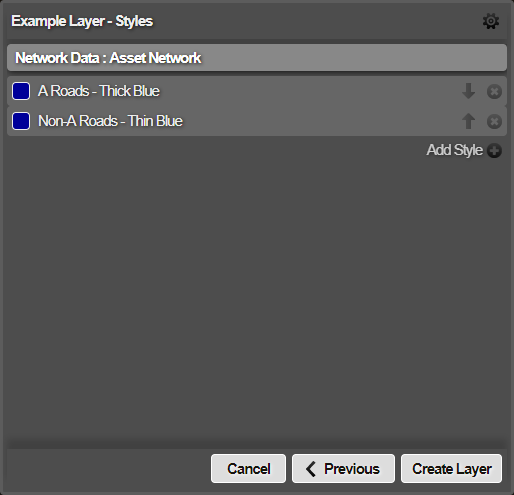514x495 pixels.
Task: Click the plus icon beside Add Style
Action: pyautogui.click(x=494, y=150)
